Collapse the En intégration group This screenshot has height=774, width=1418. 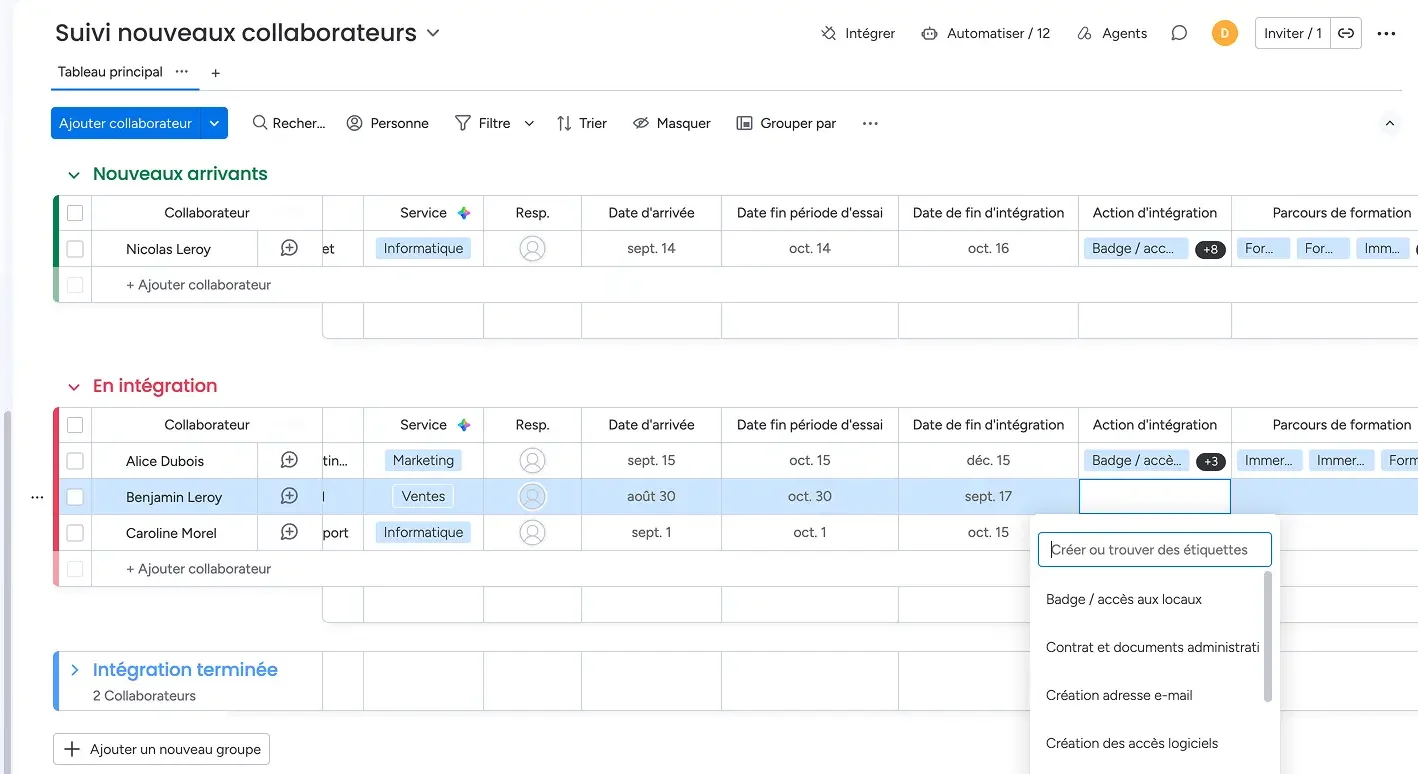point(73,386)
